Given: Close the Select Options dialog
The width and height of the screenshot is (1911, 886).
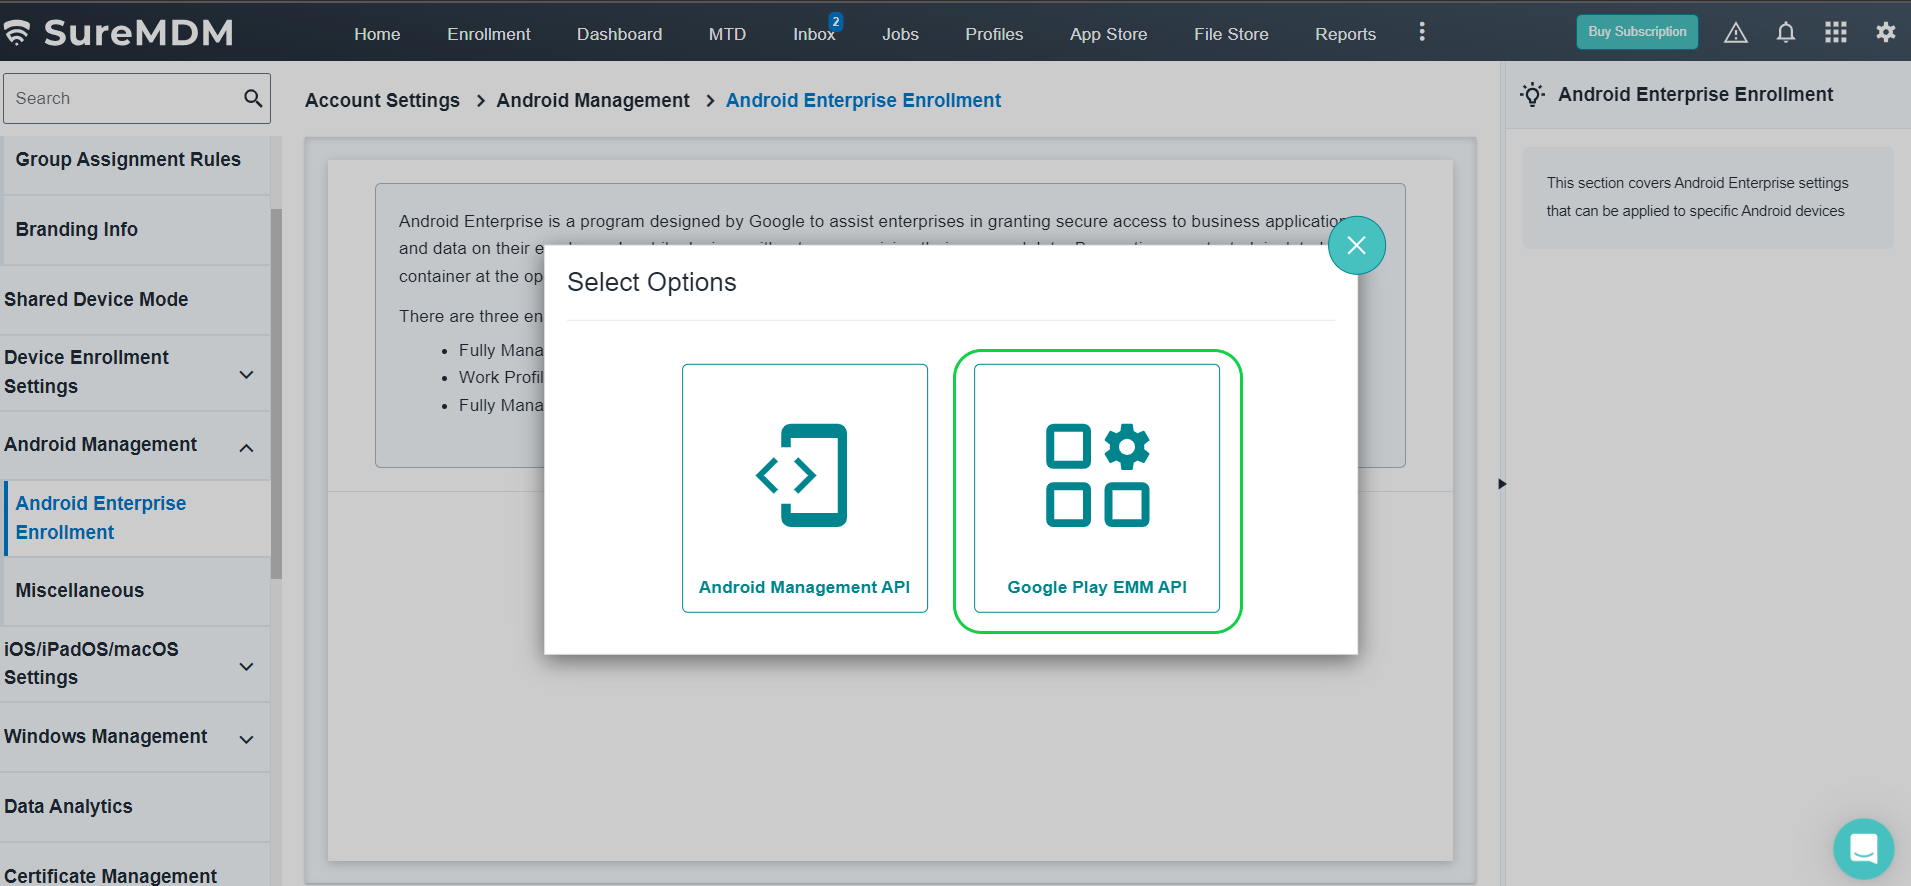Looking at the screenshot, I should coord(1357,245).
